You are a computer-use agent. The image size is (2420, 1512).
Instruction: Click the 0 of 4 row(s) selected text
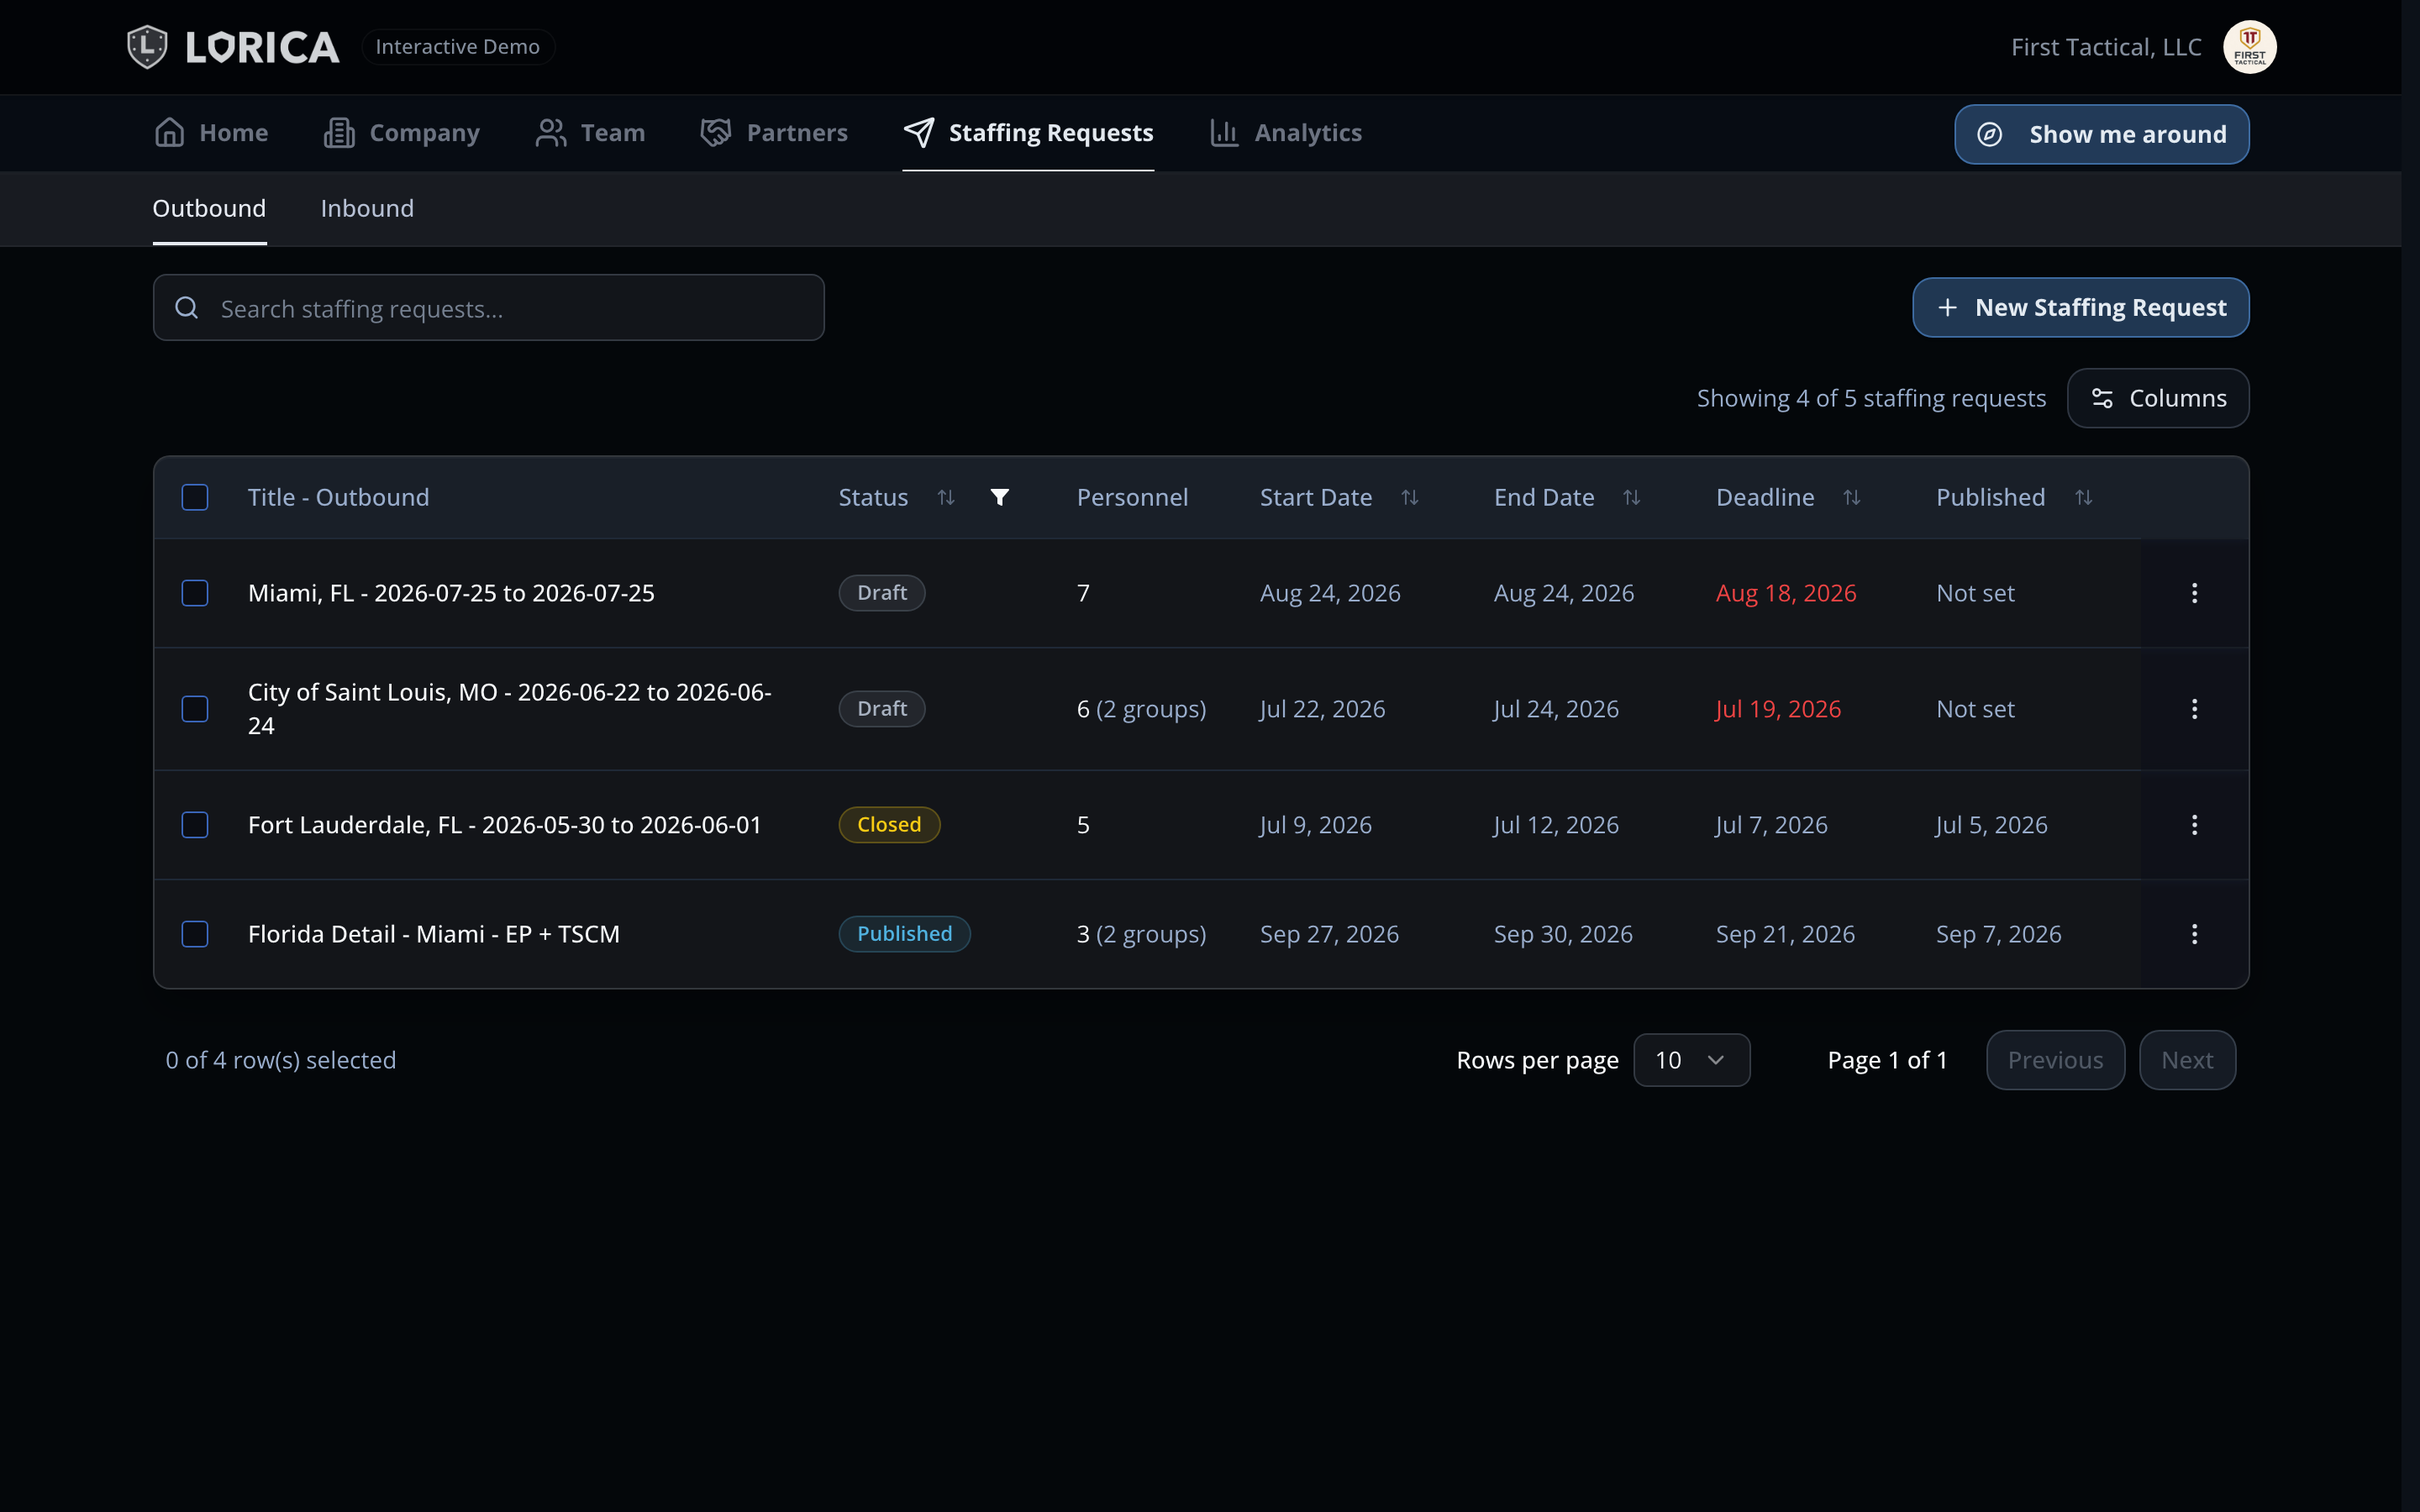[x=281, y=1060]
